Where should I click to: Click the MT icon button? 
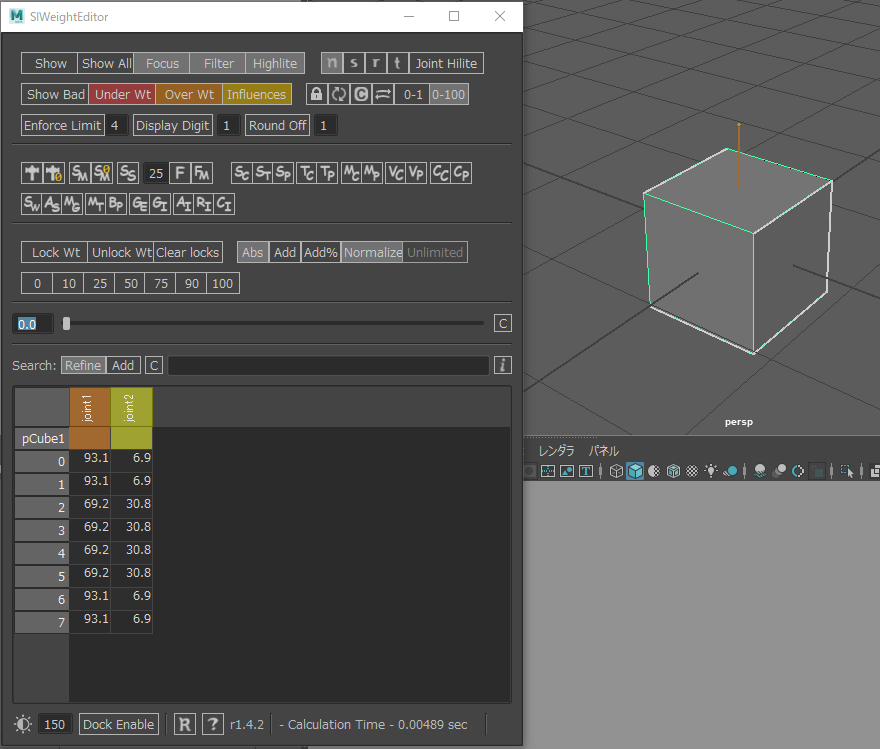pyautogui.click(x=95, y=204)
